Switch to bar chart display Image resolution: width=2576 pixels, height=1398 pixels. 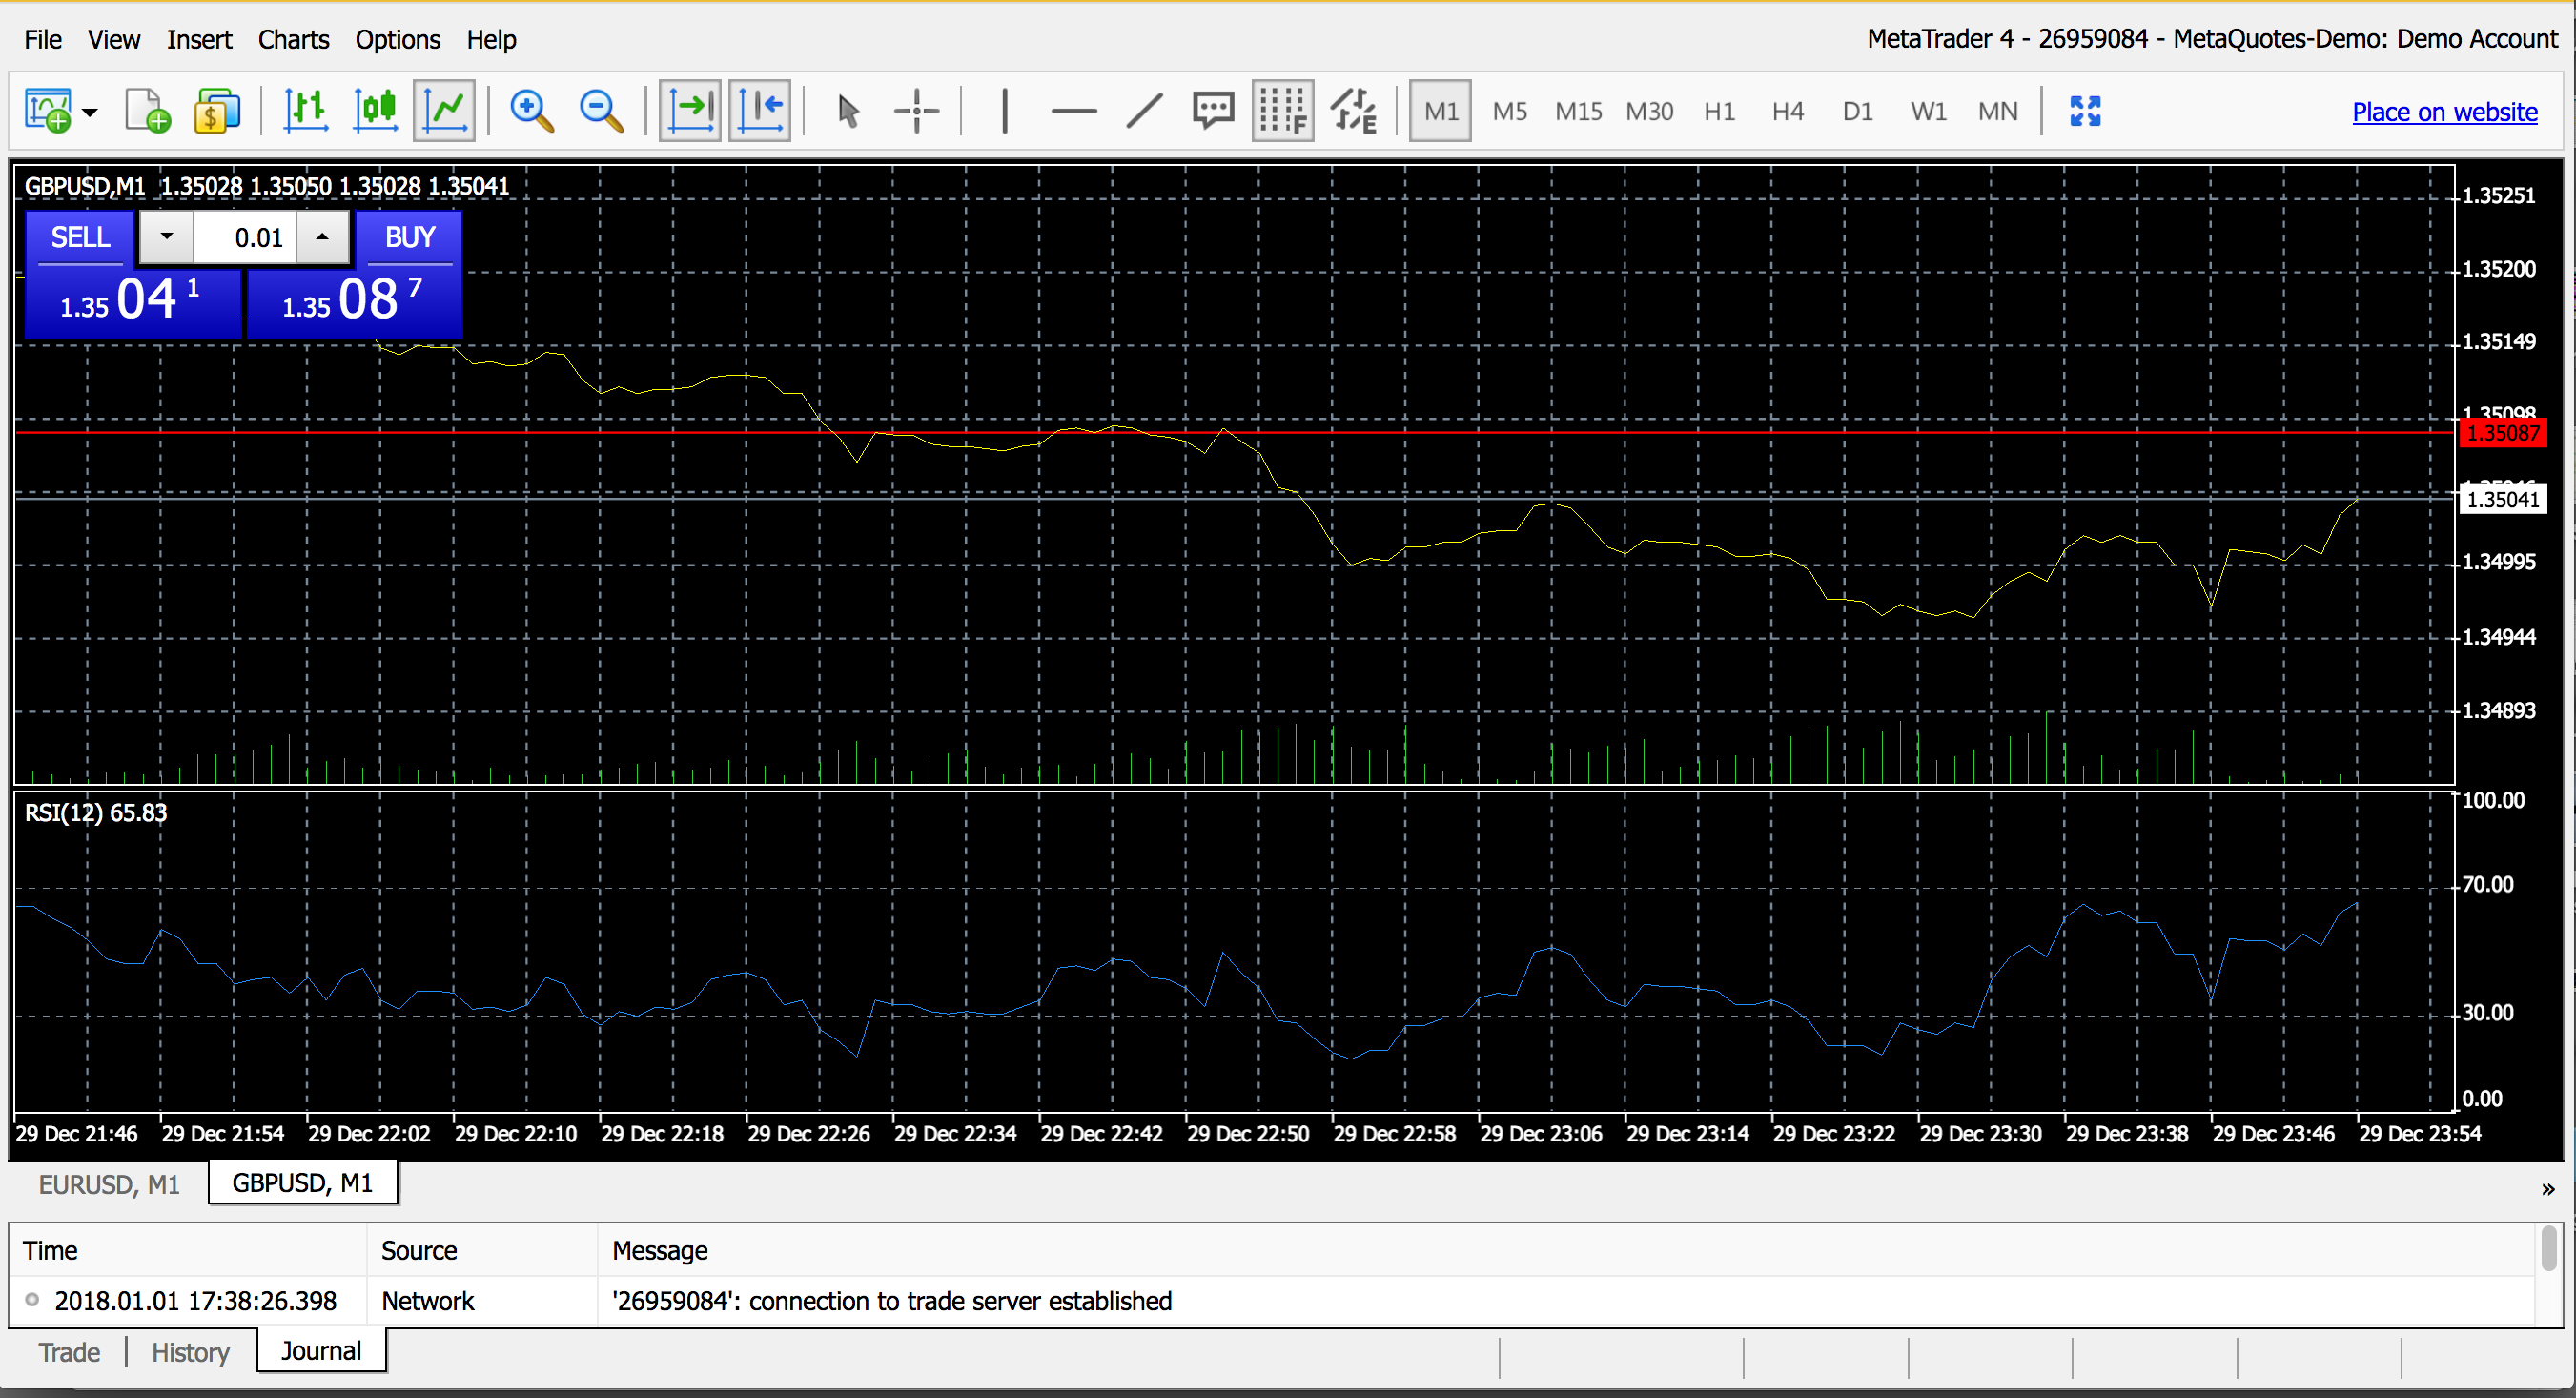point(305,110)
